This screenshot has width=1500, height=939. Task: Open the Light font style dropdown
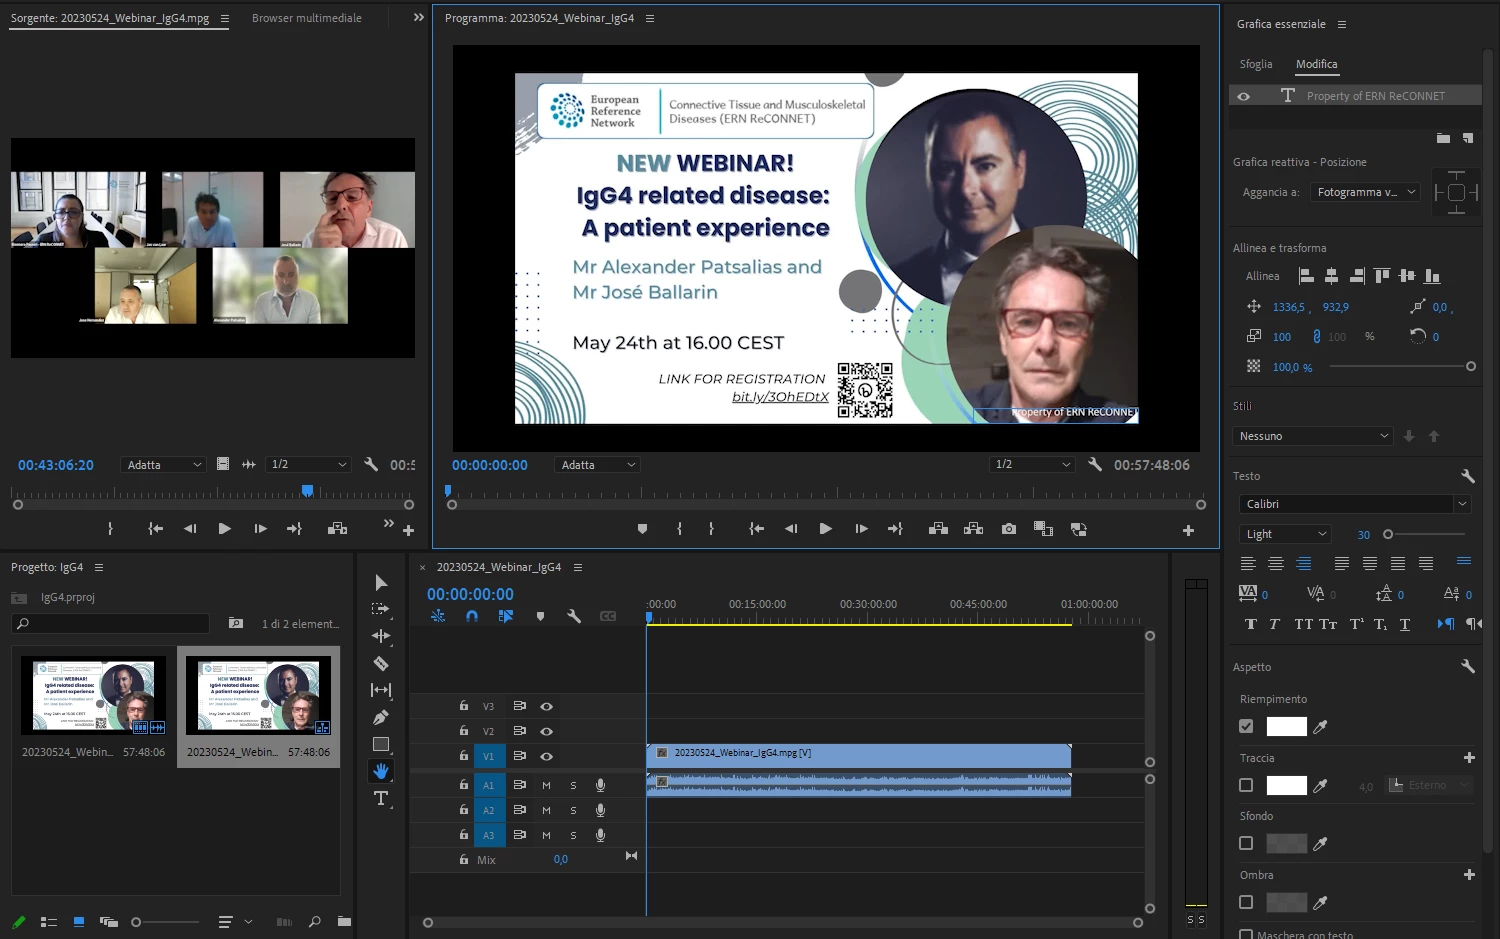(1285, 534)
